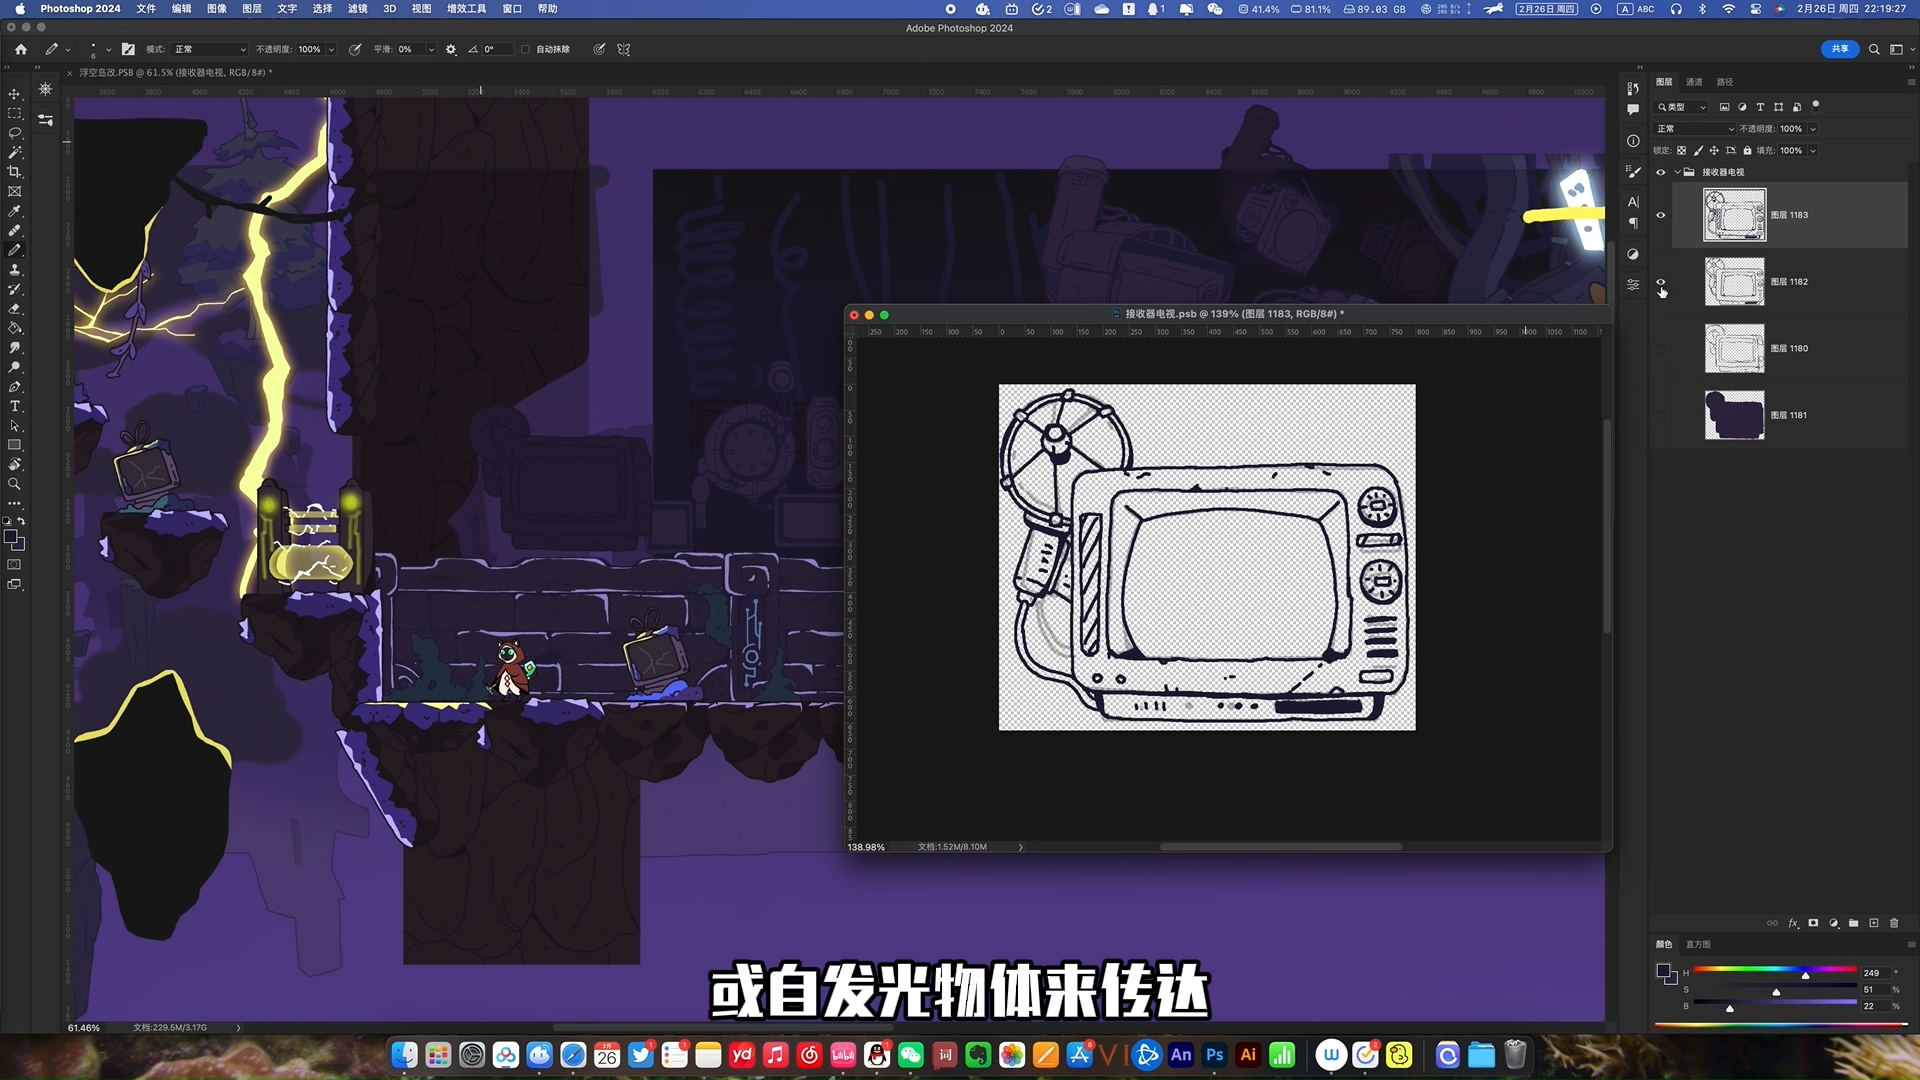
Task: Select the horizontal Type tool
Action: tap(14, 406)
